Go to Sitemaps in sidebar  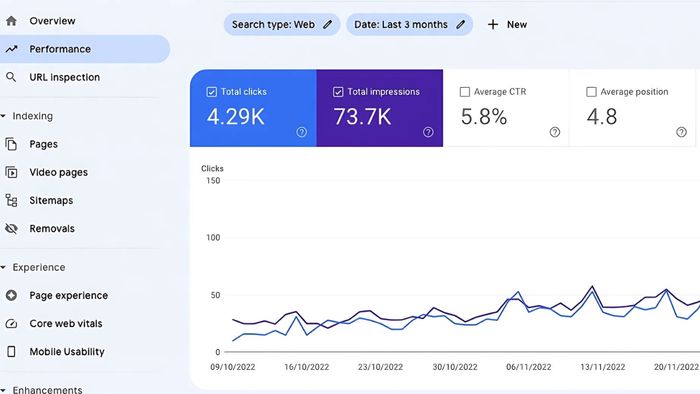pyautogui.click(x=51, y=200)
